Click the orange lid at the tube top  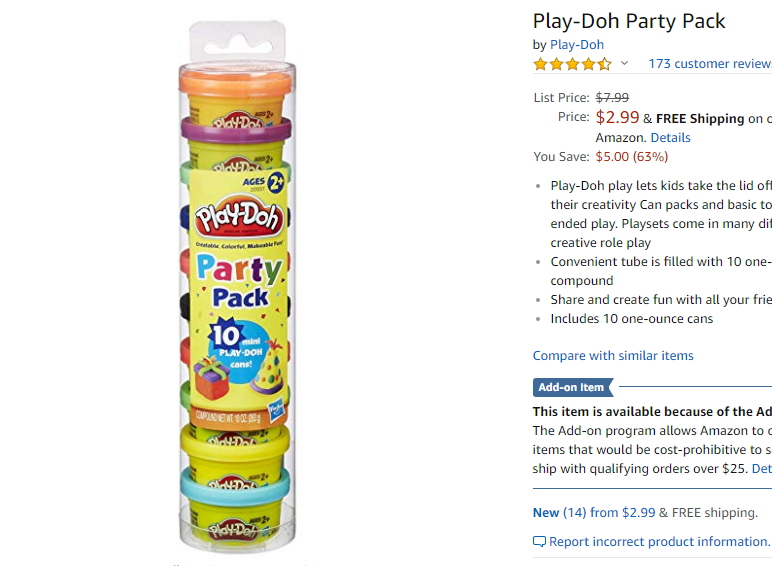236,79
